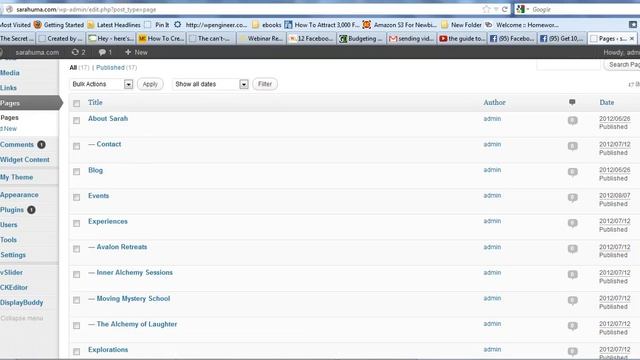Viewport: 640px width, 360px height.
Task: Collapse the admin sidebar menu
Action: [x=22, y=318]
